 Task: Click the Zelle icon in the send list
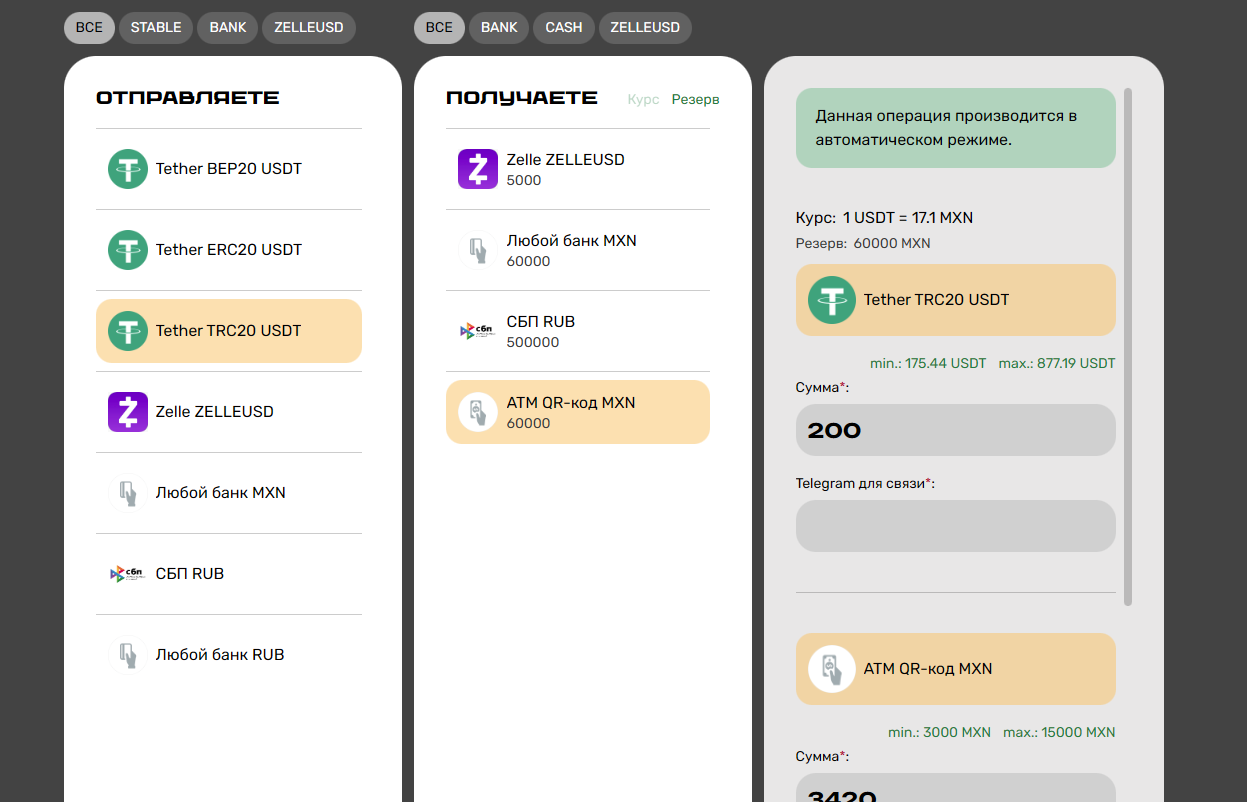pos(128,412)
